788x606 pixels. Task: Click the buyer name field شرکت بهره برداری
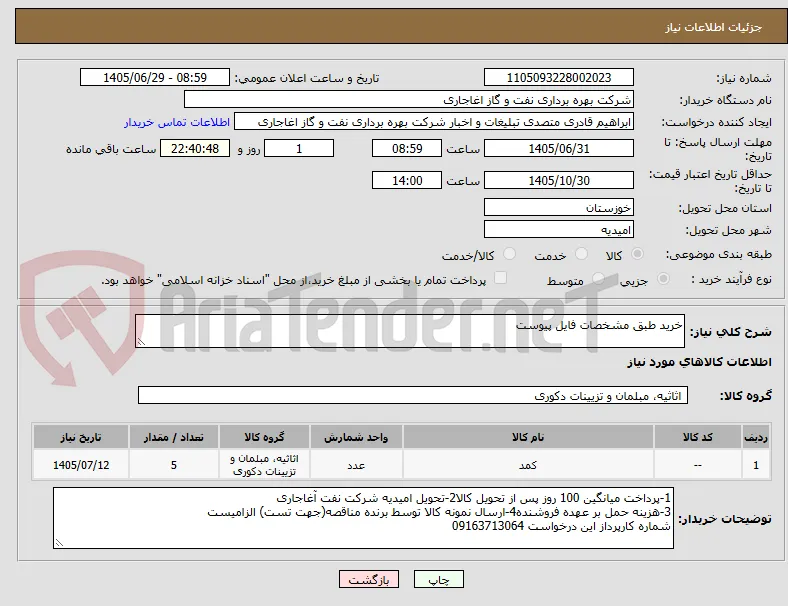tap(409, 99)
